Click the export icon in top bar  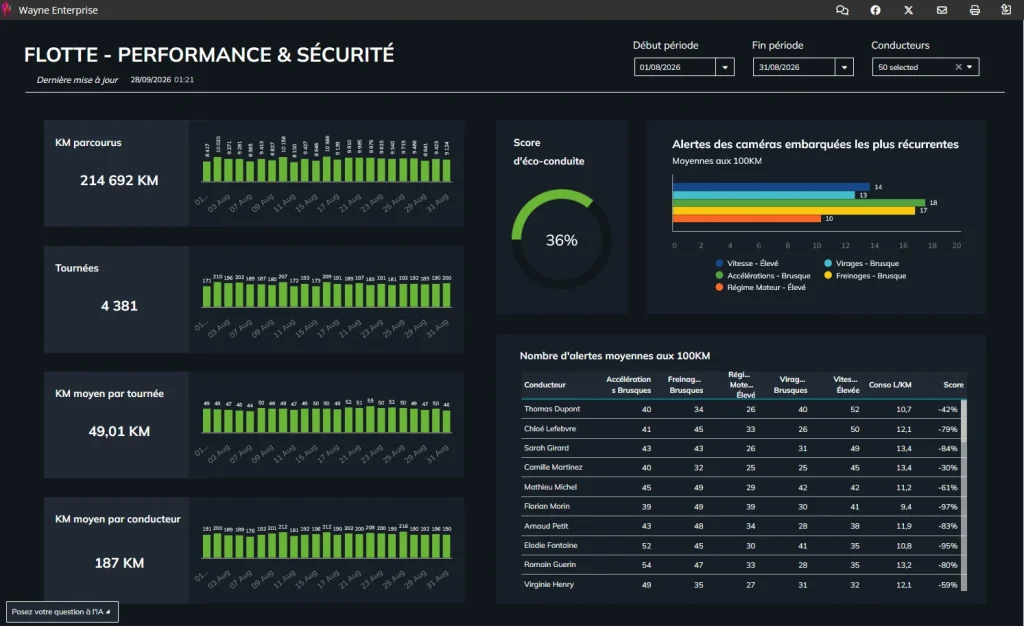point(1006,9)
